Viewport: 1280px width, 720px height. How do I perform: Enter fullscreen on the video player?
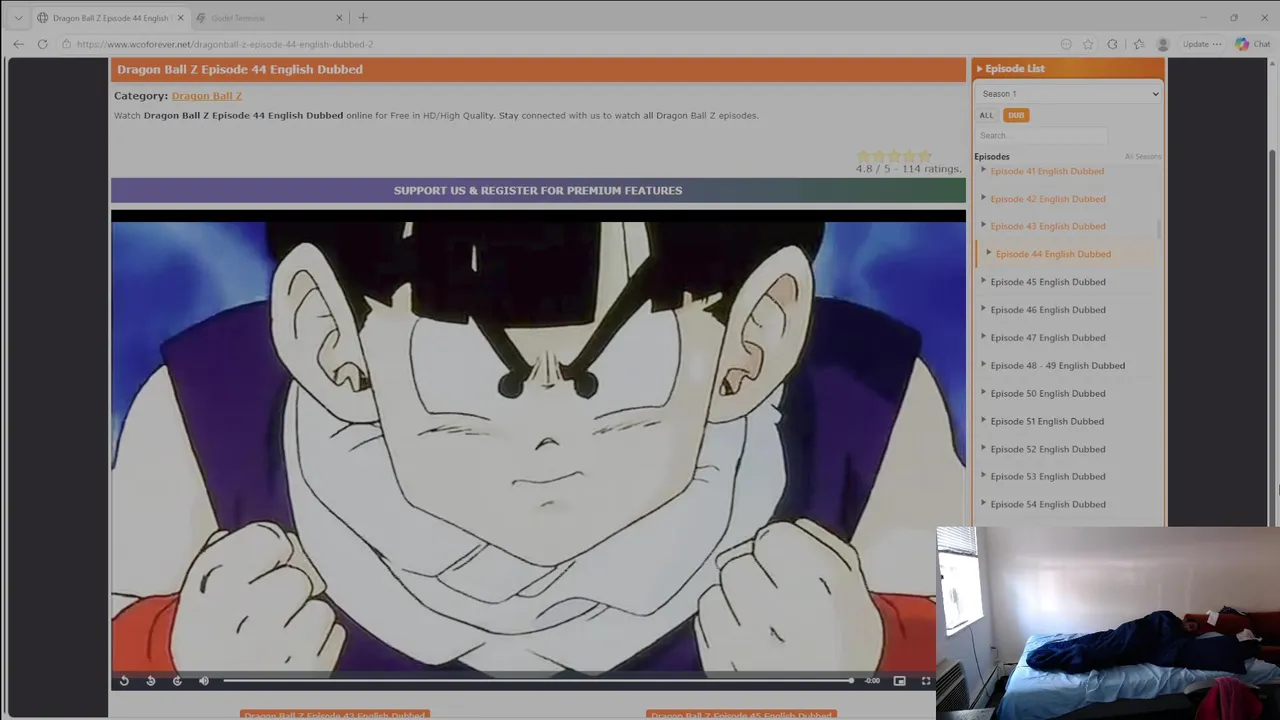(926, 681)
